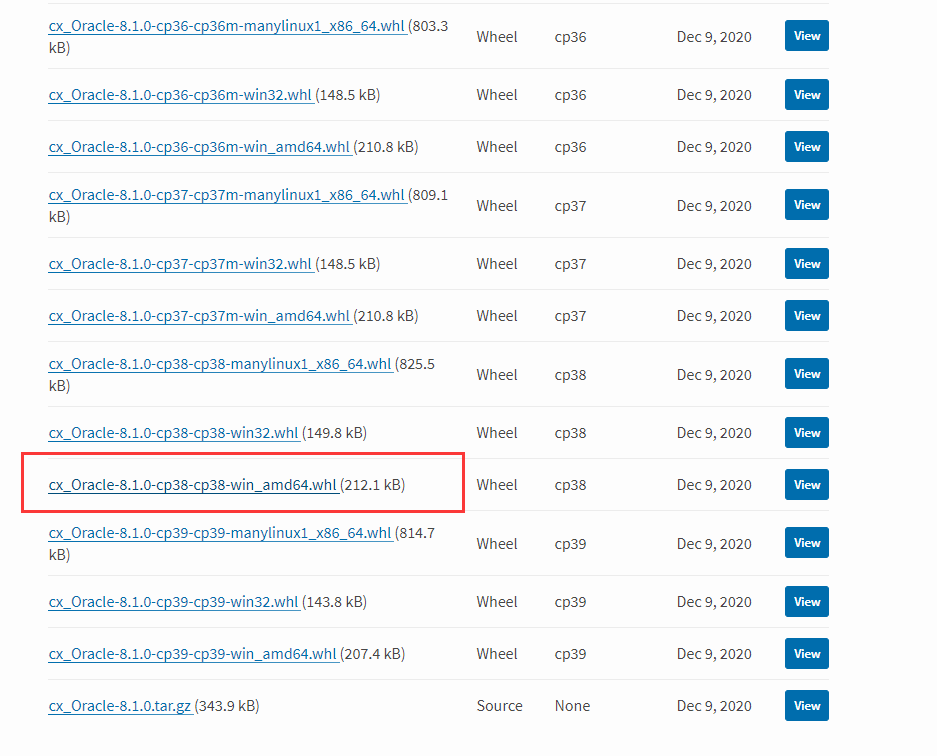
Task: Select the '(143.8 kB)' file size text
Action: 335,602
